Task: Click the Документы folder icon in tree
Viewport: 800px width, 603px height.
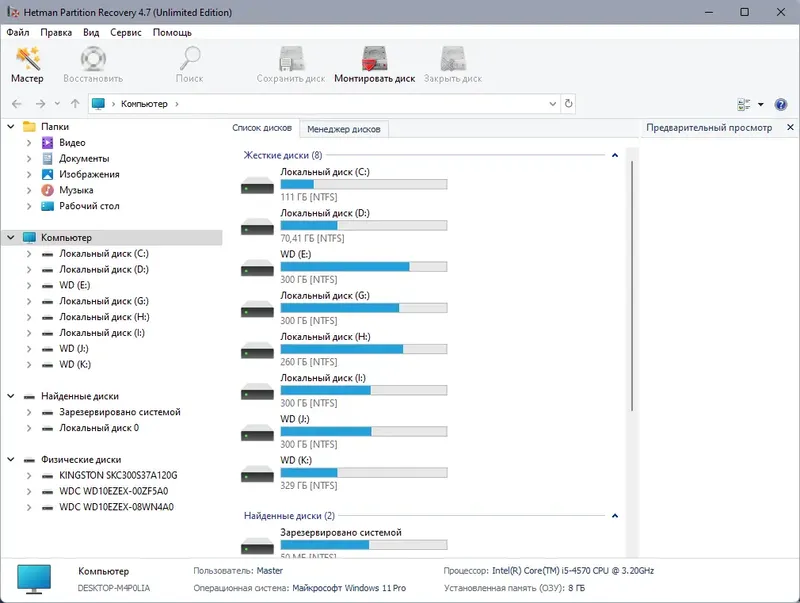Action: click(47, 159)
